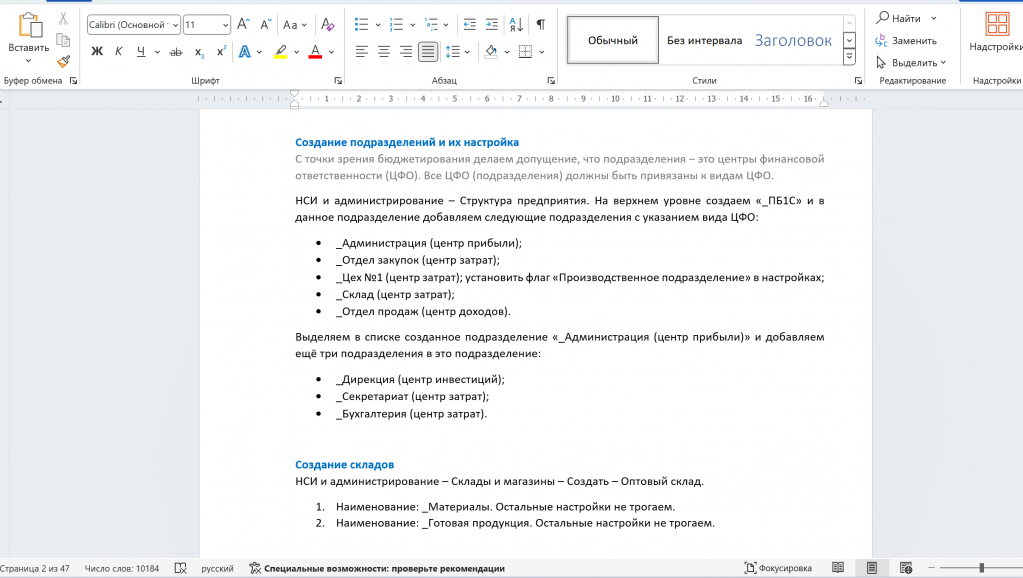1023x578 pixels.
Task: Increase font size with the large A icon
Action: tap(243, 25)
